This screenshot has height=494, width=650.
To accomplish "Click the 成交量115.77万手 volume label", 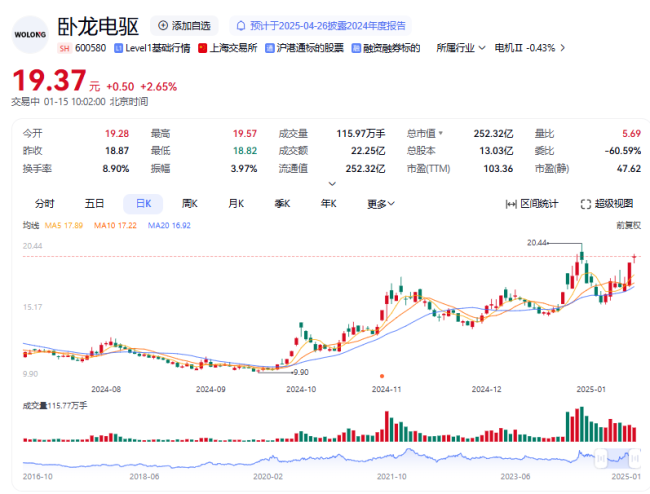I will (55, 406).
